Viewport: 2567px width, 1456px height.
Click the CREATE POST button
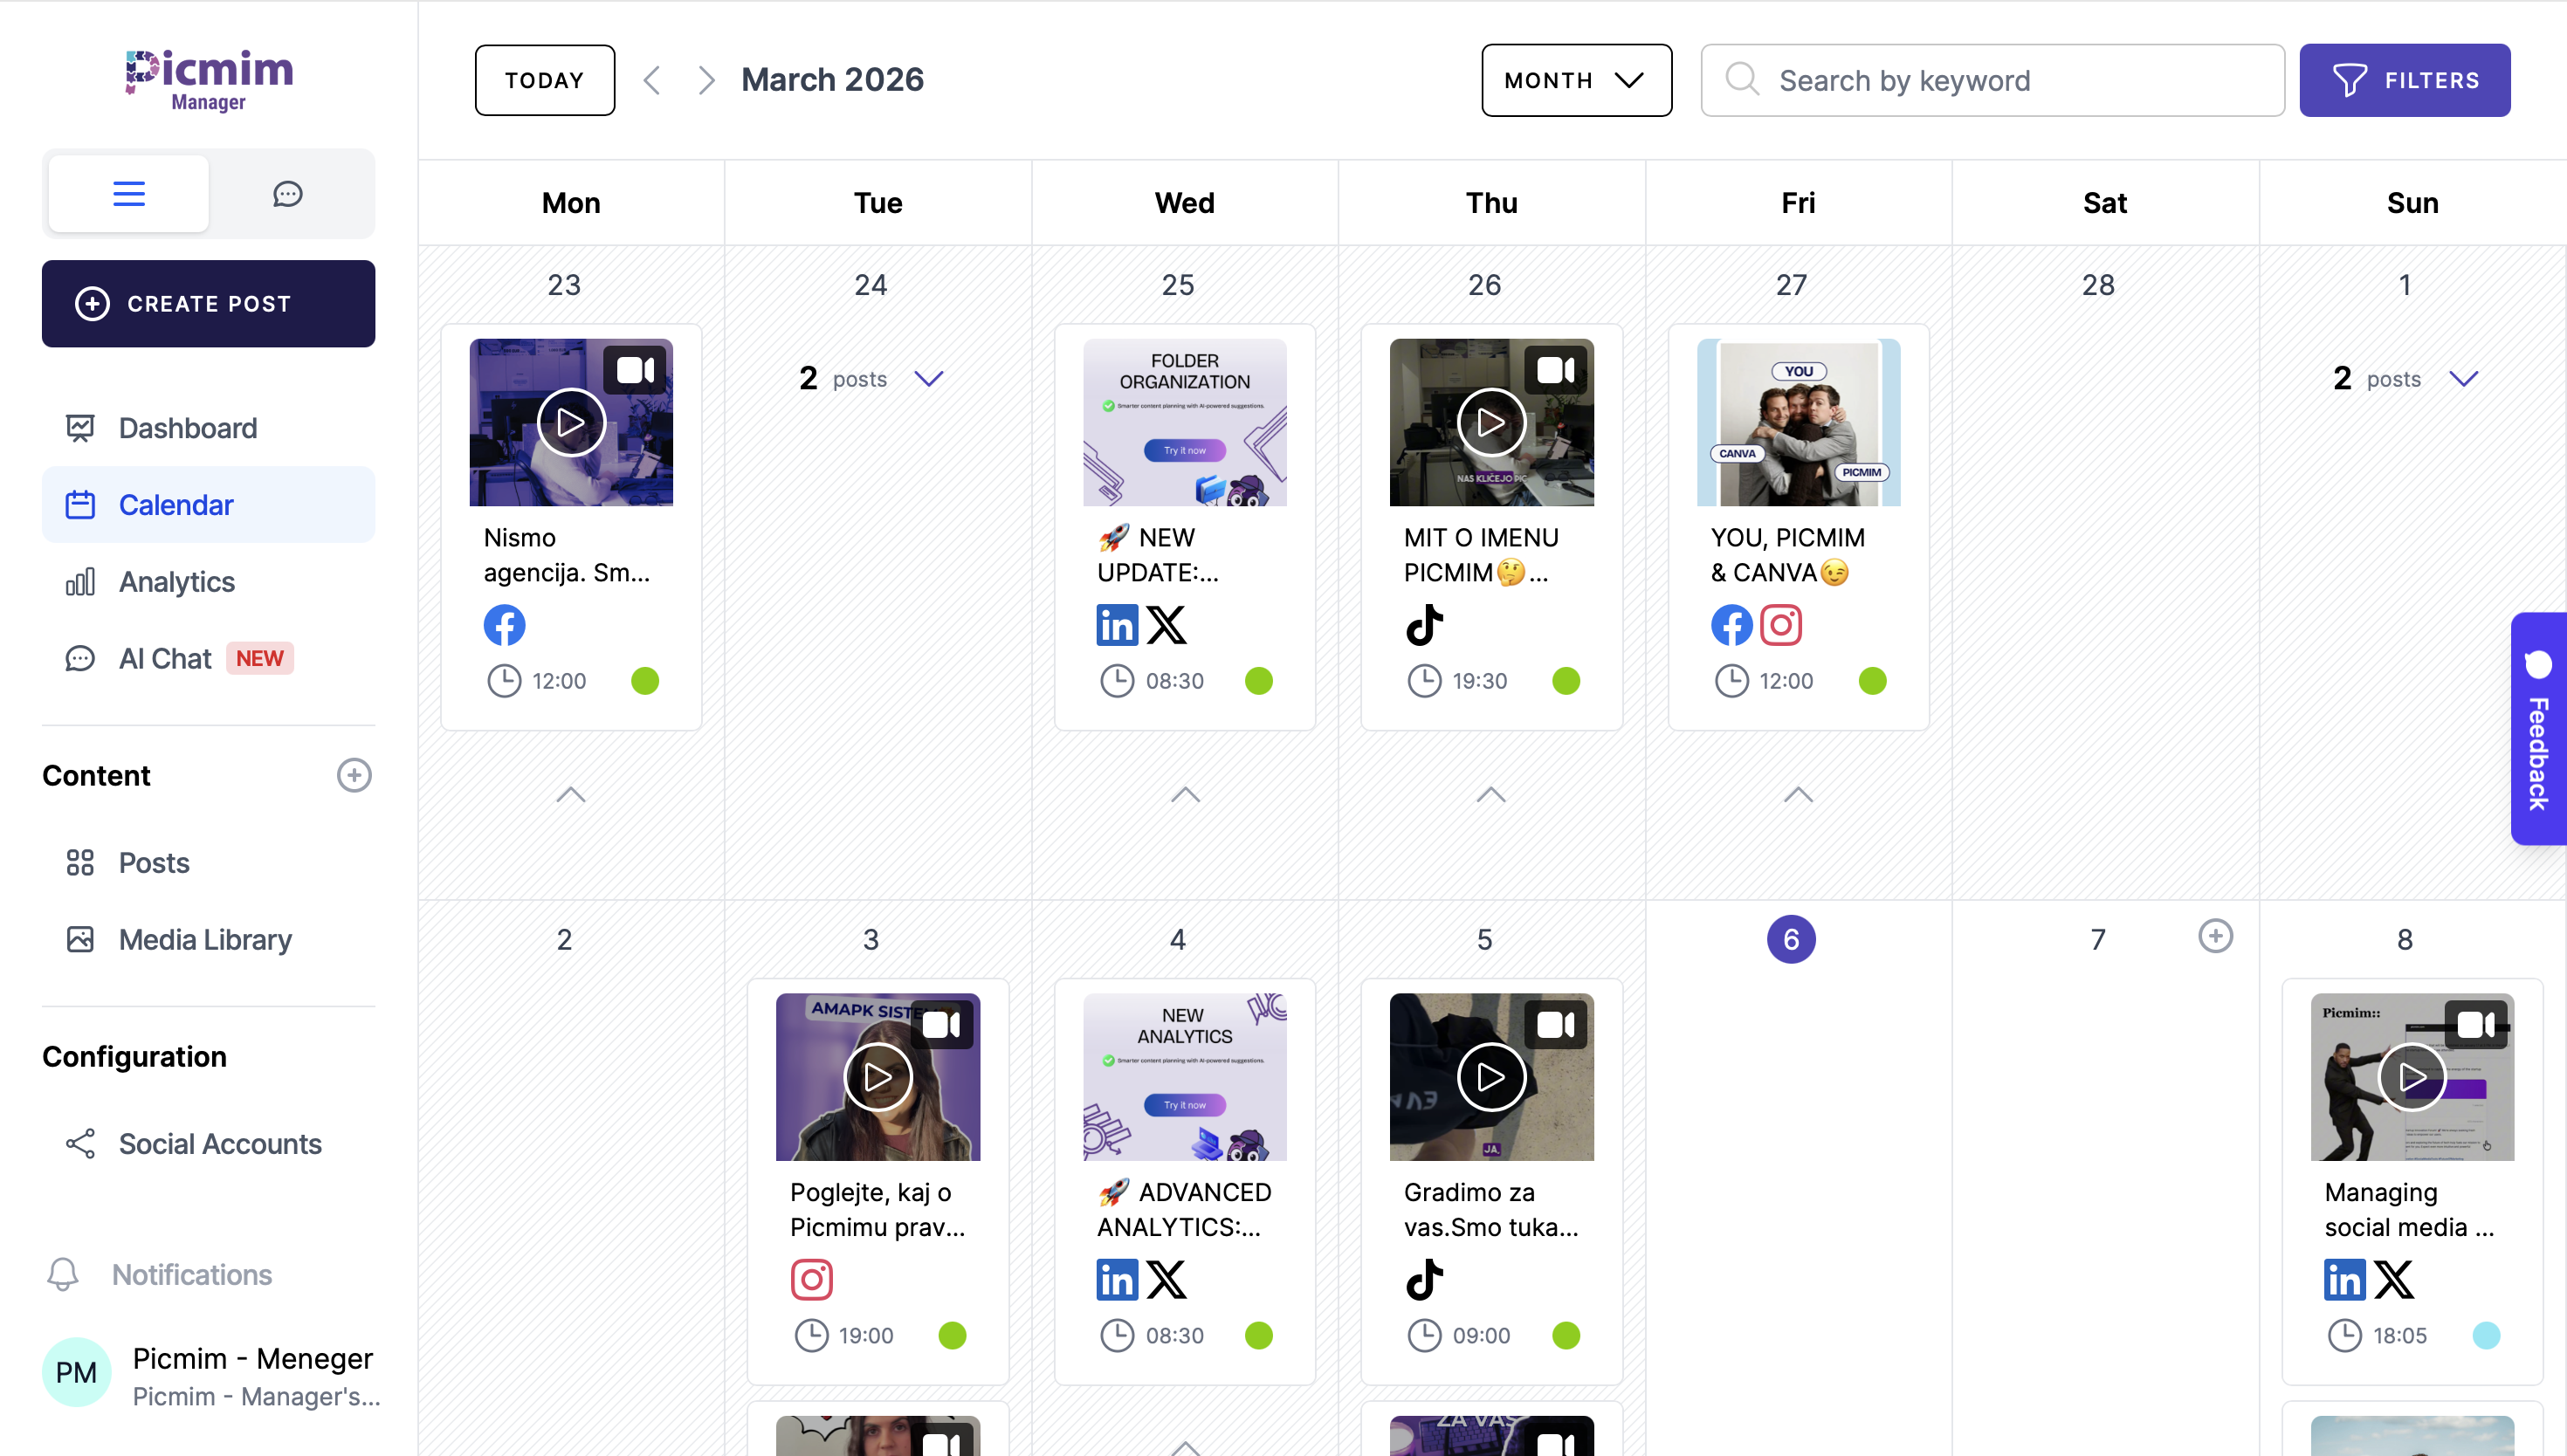(208, 304)
